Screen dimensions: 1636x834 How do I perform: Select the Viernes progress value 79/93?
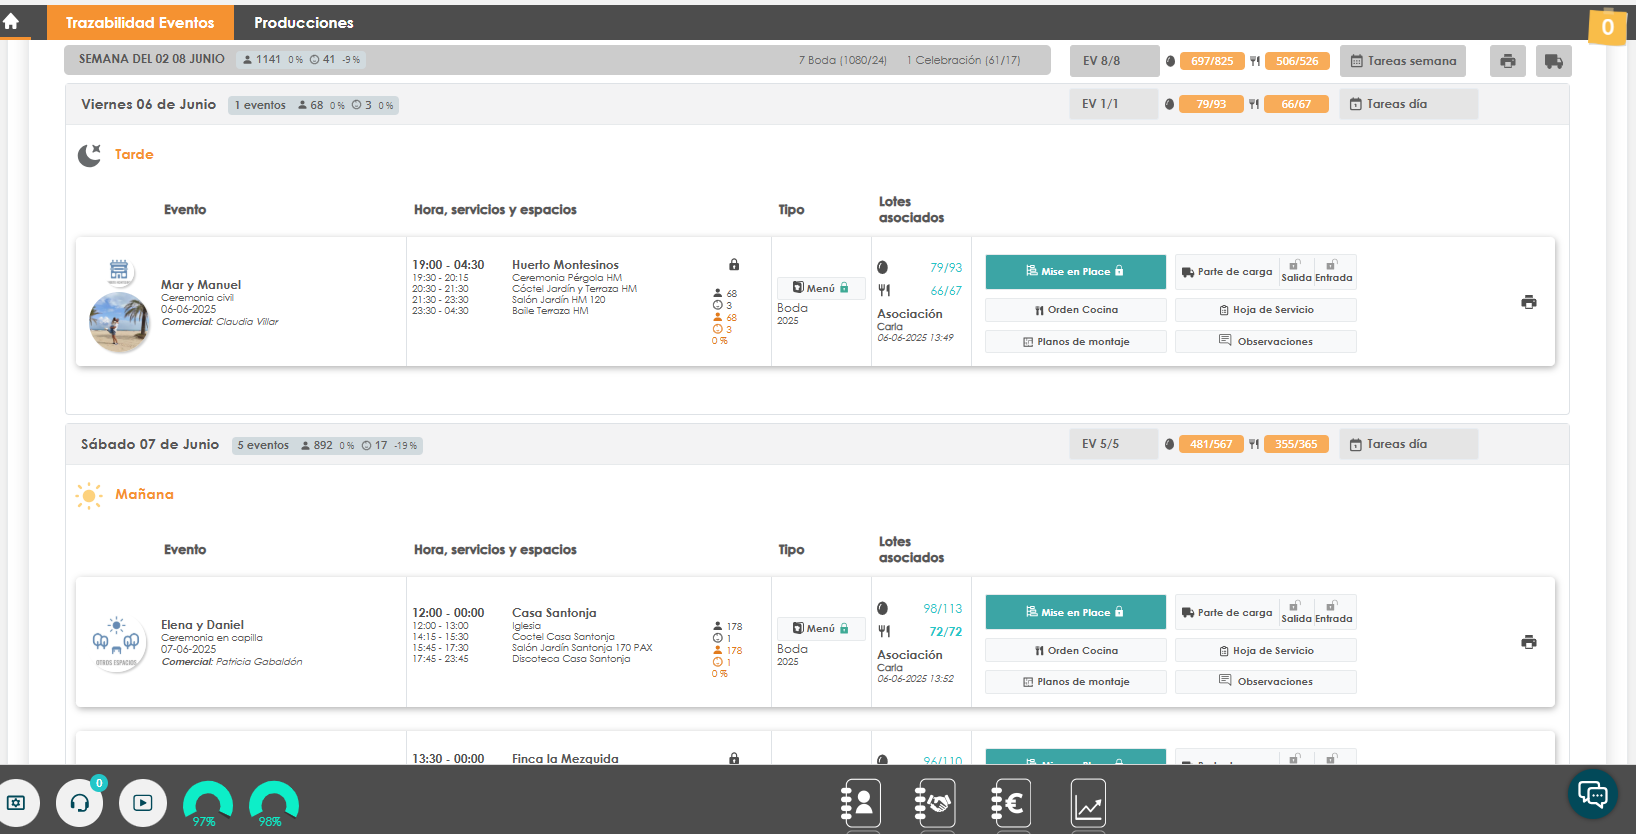(x=1211, y=104)
